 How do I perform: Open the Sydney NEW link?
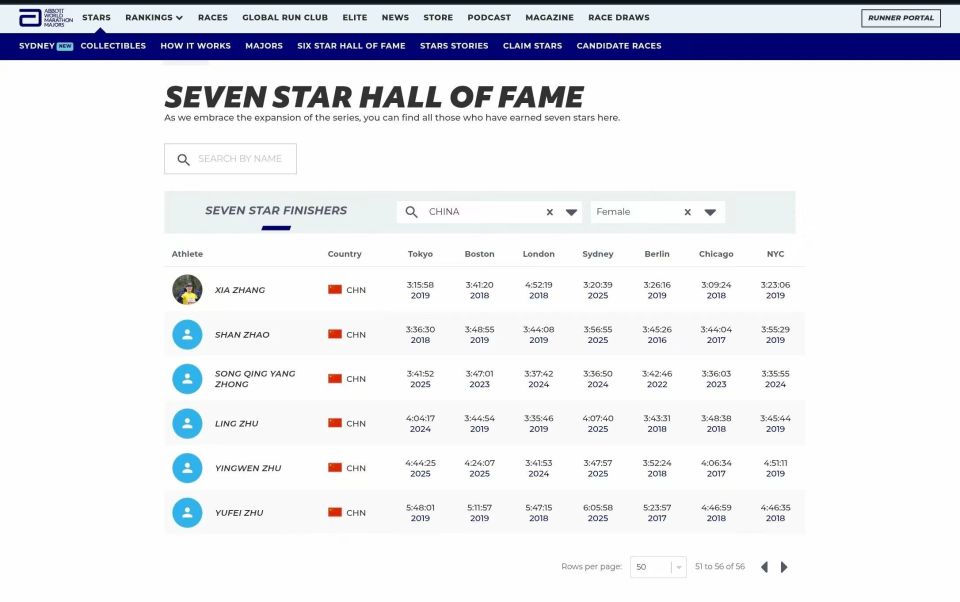pyautogui.click(x=46, y=46)
